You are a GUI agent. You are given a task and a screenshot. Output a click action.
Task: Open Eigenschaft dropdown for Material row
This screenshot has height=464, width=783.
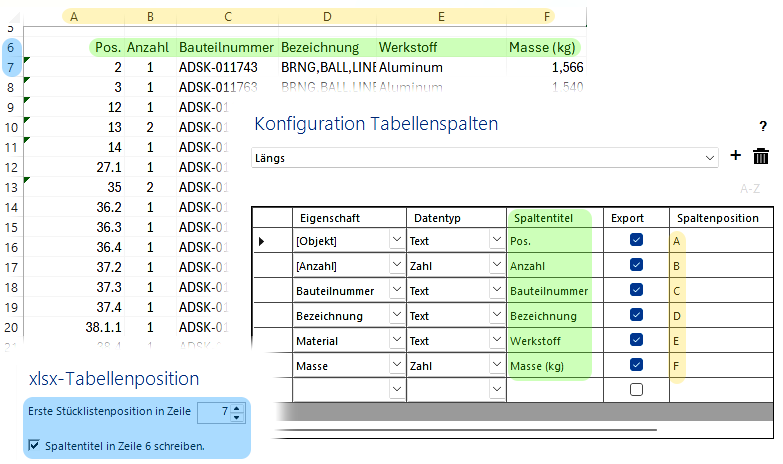tap(396, 341)
